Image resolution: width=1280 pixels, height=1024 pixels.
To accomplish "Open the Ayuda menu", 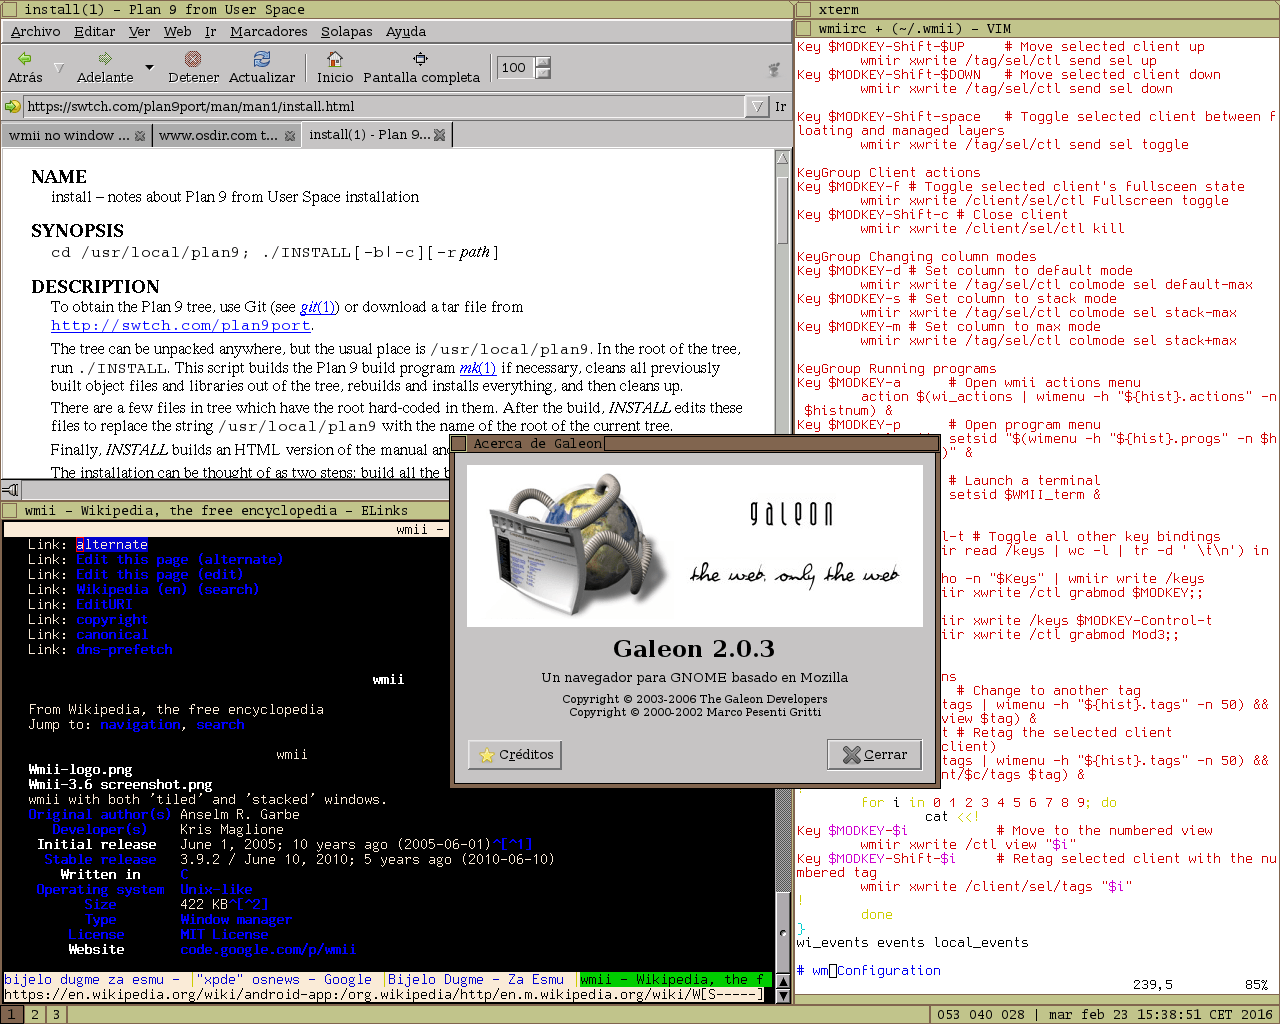I will 406,32.
